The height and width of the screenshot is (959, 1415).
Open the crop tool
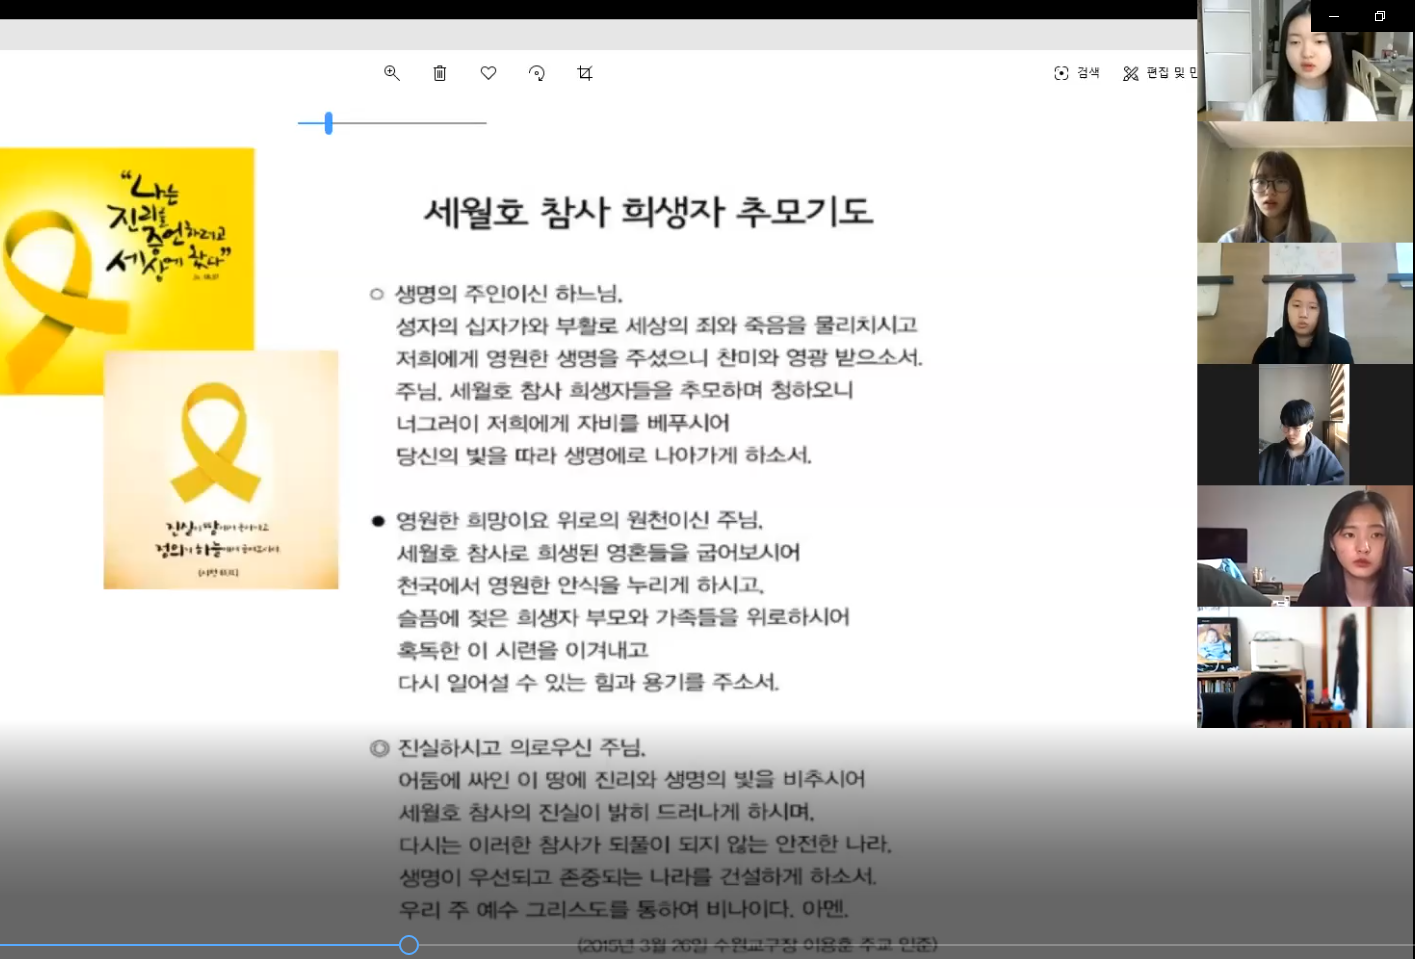click(x=585, y=73)
